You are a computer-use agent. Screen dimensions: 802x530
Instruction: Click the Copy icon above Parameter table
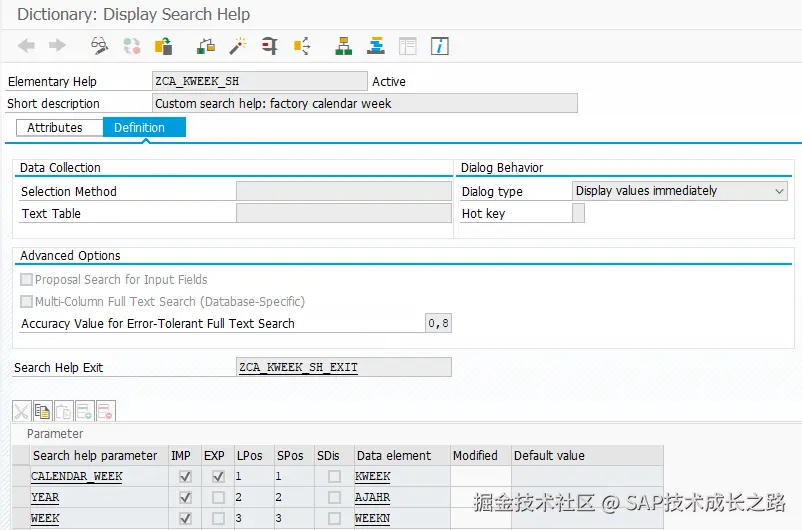(x=42, y=411)
